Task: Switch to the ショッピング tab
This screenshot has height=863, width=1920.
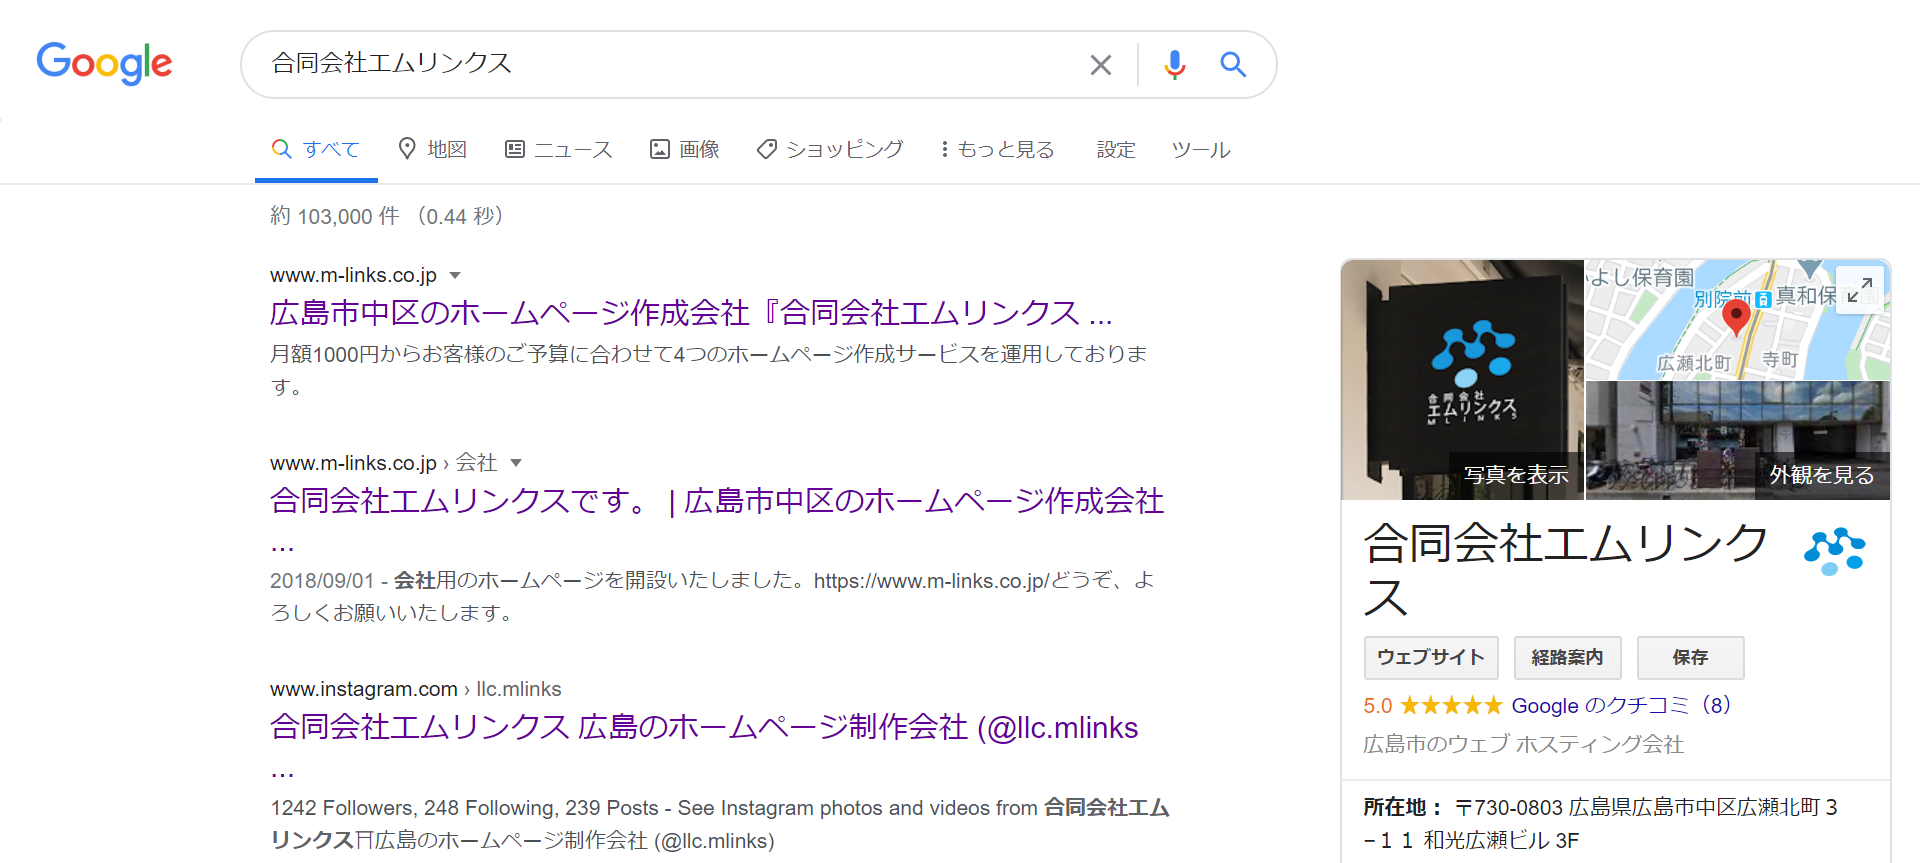Action: click(x=830, y=149)
